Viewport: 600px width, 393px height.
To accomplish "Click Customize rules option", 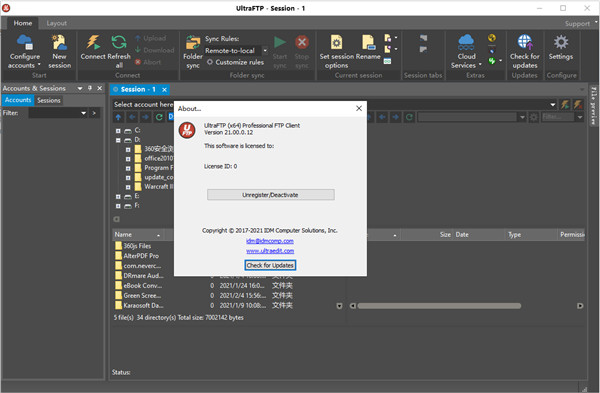I will tap(235, 62).
